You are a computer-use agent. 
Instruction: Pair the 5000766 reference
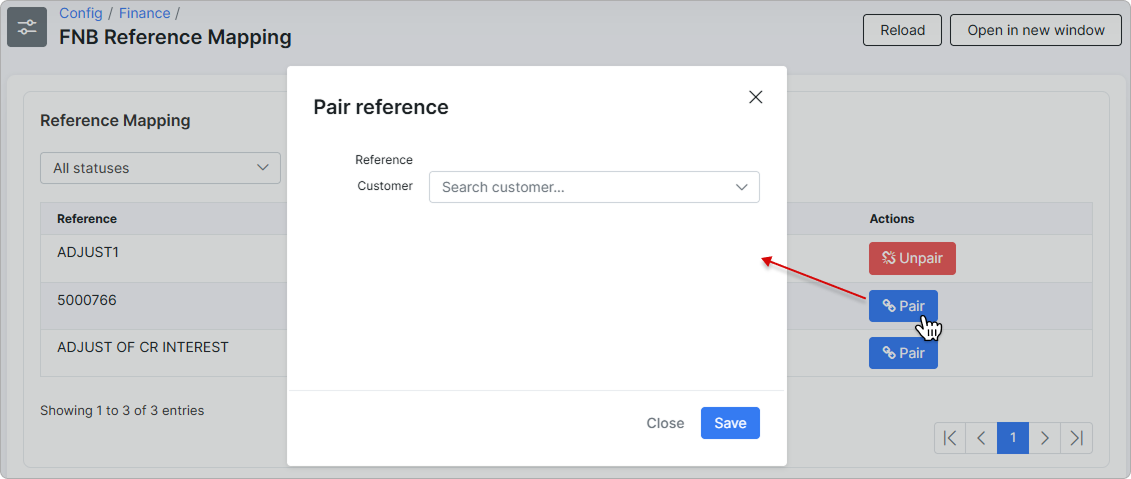click(x=903, y=306)
